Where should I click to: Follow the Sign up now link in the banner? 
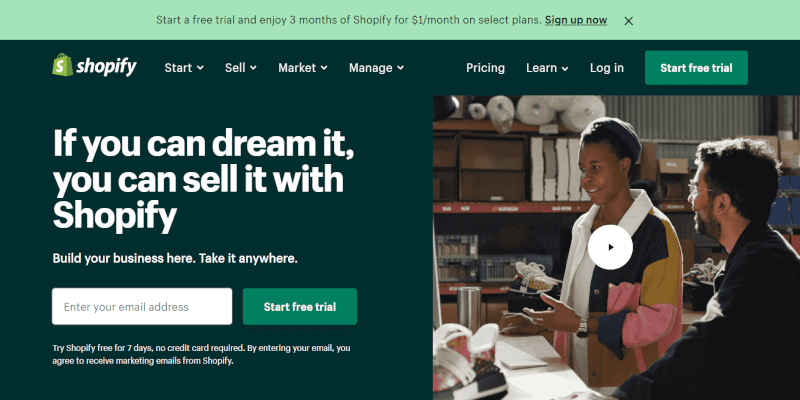(576, 20)
